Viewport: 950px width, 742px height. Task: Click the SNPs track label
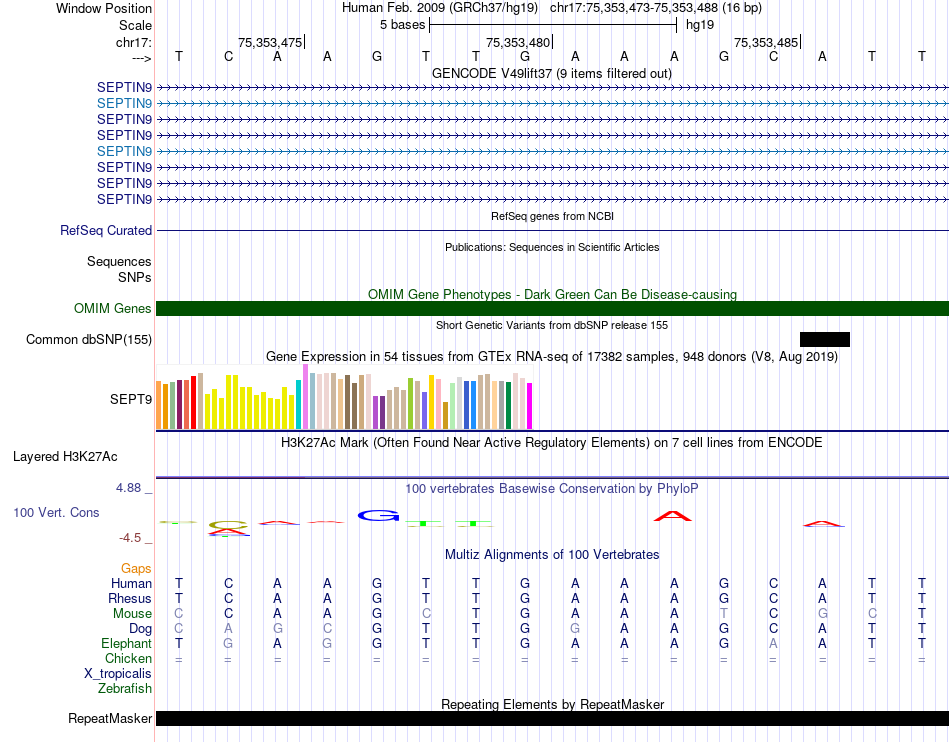[x=135, y=277]
